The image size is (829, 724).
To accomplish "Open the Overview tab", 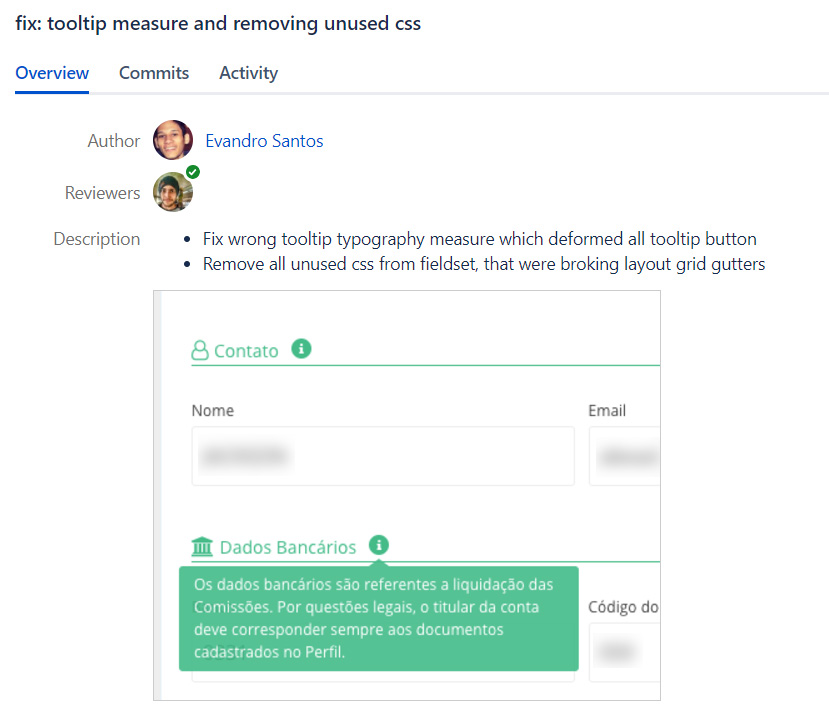I will tap(52, 73).
